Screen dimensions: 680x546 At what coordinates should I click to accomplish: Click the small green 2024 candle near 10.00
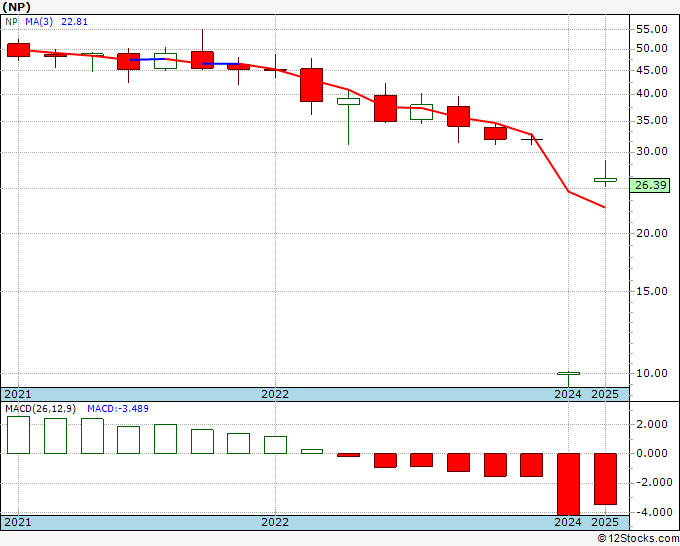[569, 373]
